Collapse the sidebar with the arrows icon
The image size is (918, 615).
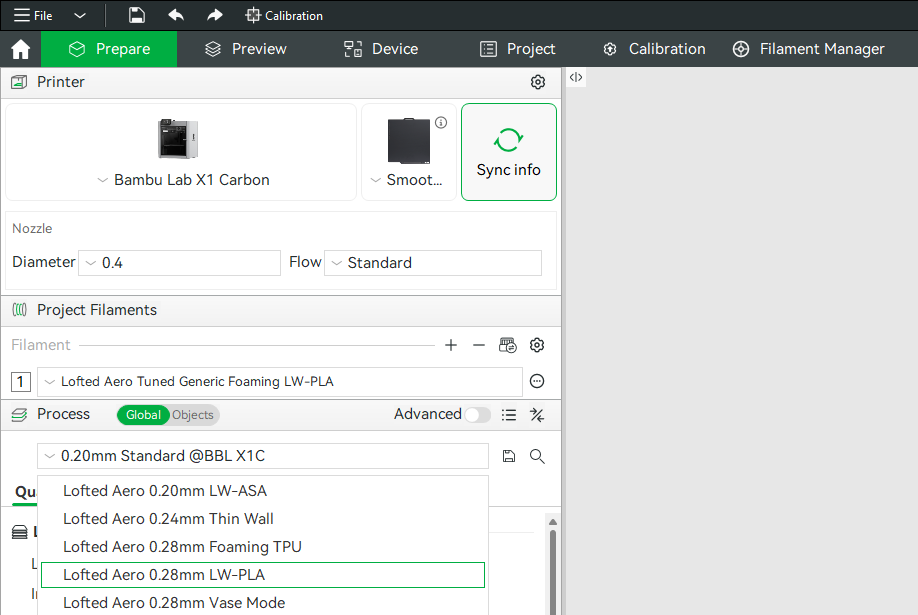576,77
